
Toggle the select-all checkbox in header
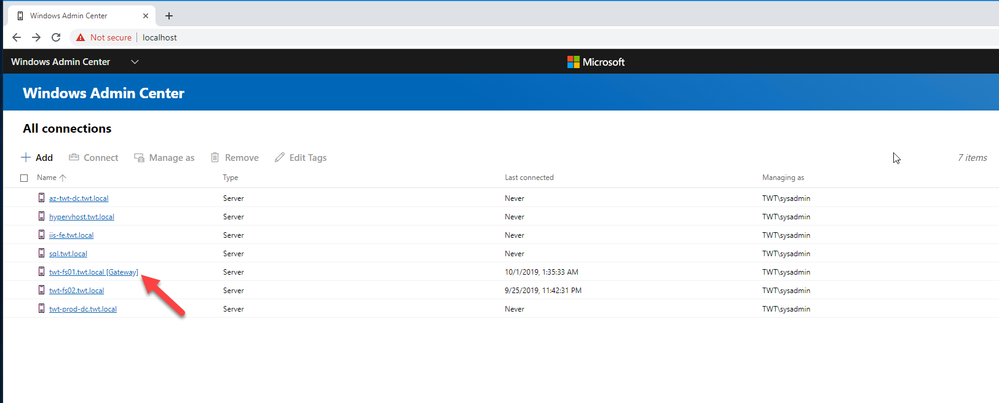pos(24,178)
